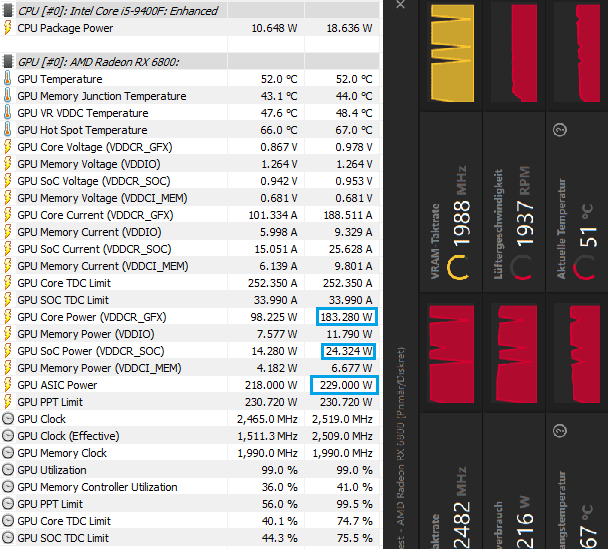Screen dimensions: 608x549
Task: Select the CPU [#0]: Intel Core i5-9400F header
Action: (117, 11)
